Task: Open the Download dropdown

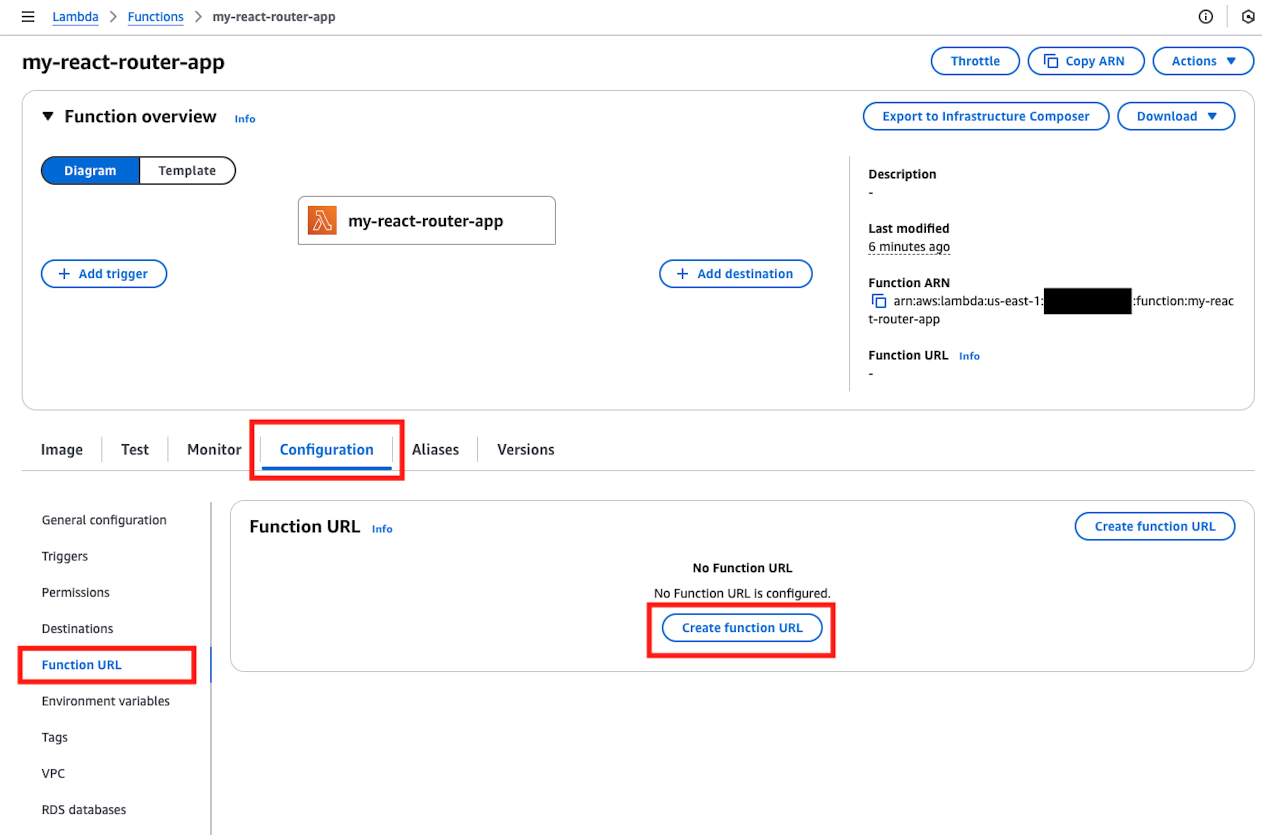Action: click(x=1176, y=116)
